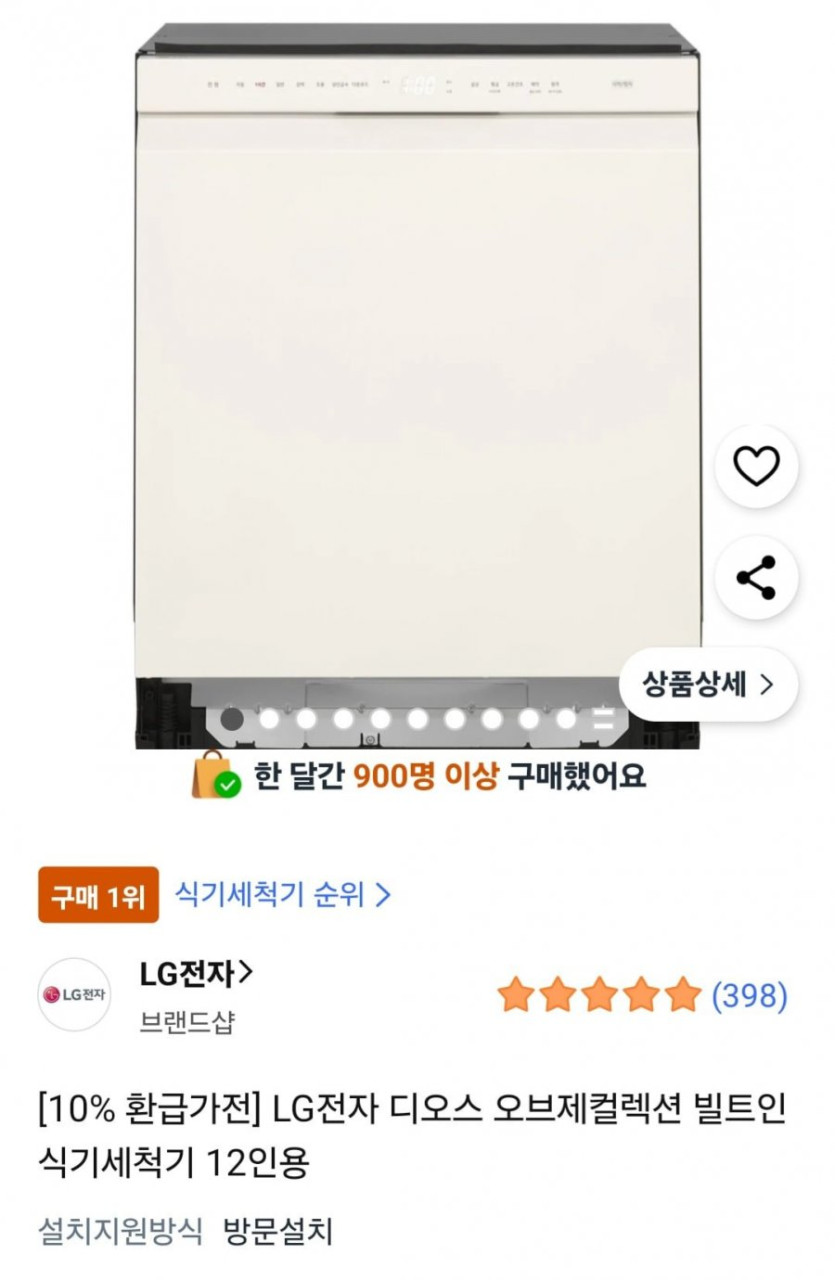Screen dimensions: 835x1280
Task: Tap the first orange rating star
Action: 516,995
